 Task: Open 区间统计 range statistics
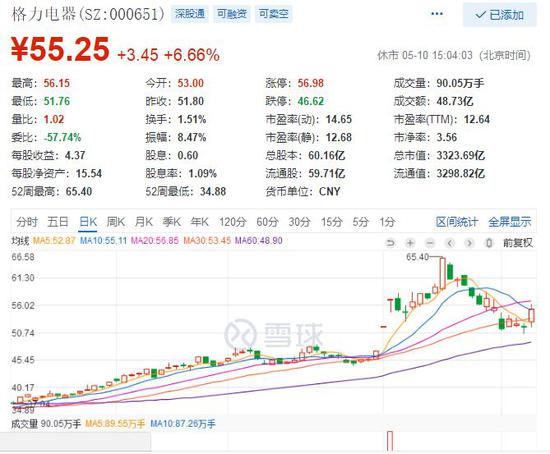457,222
